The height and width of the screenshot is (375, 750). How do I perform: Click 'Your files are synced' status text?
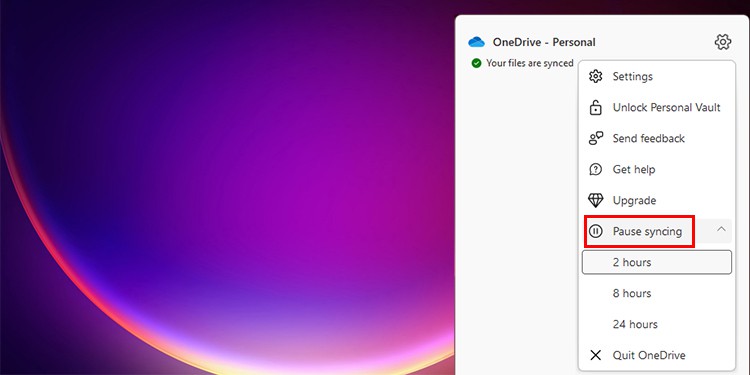pyautogui.click(x=529, y=63)
